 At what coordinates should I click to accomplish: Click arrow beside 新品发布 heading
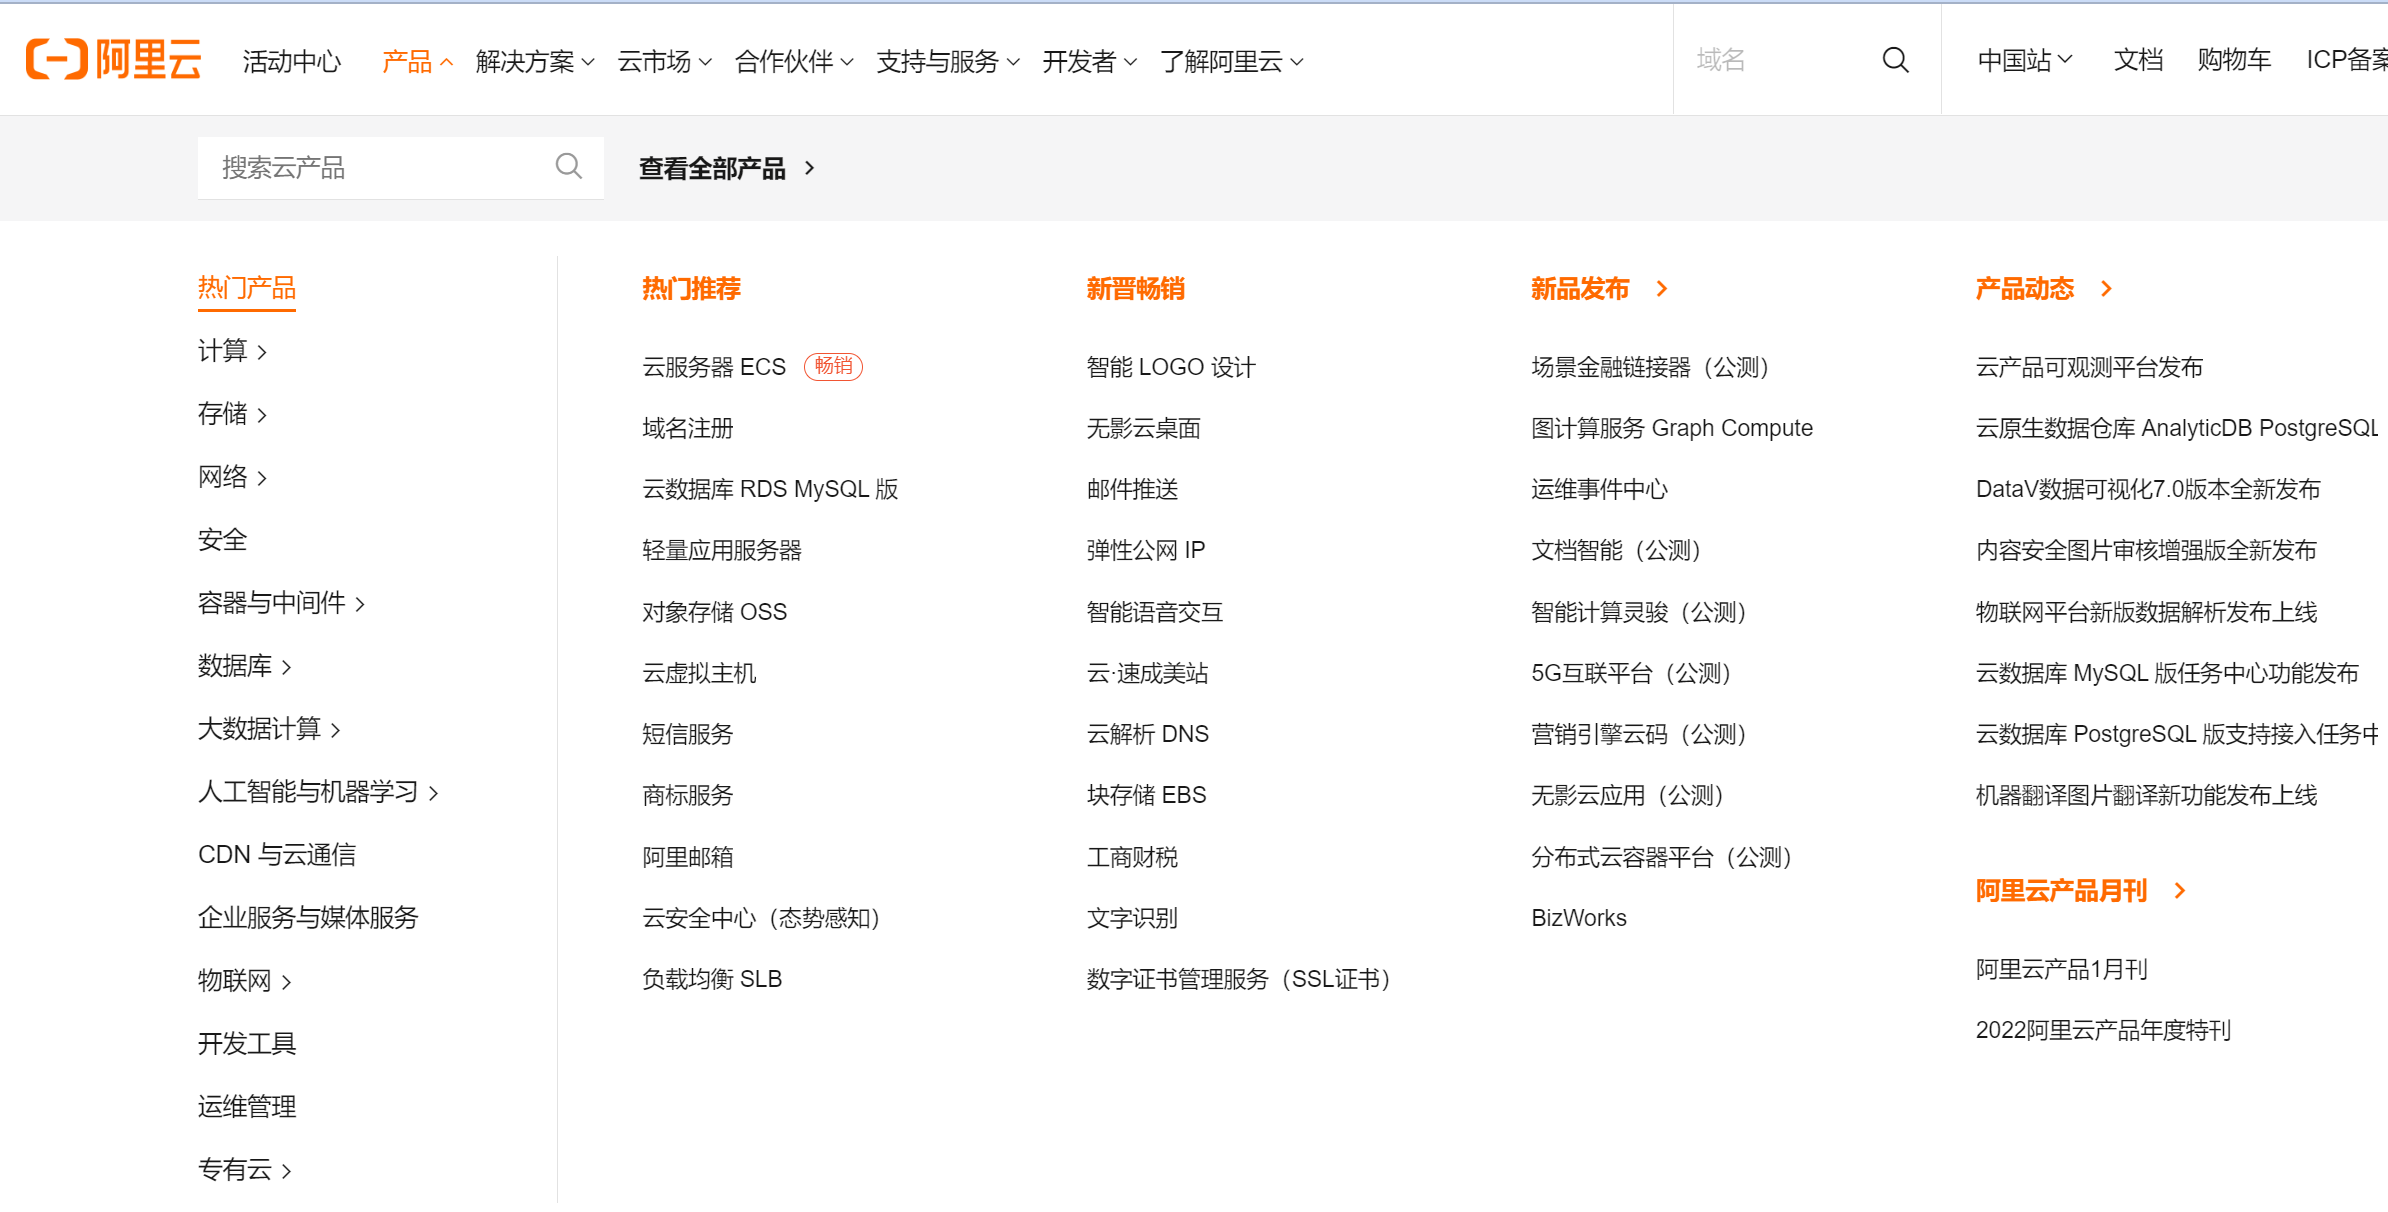(x=1662, y=289)
